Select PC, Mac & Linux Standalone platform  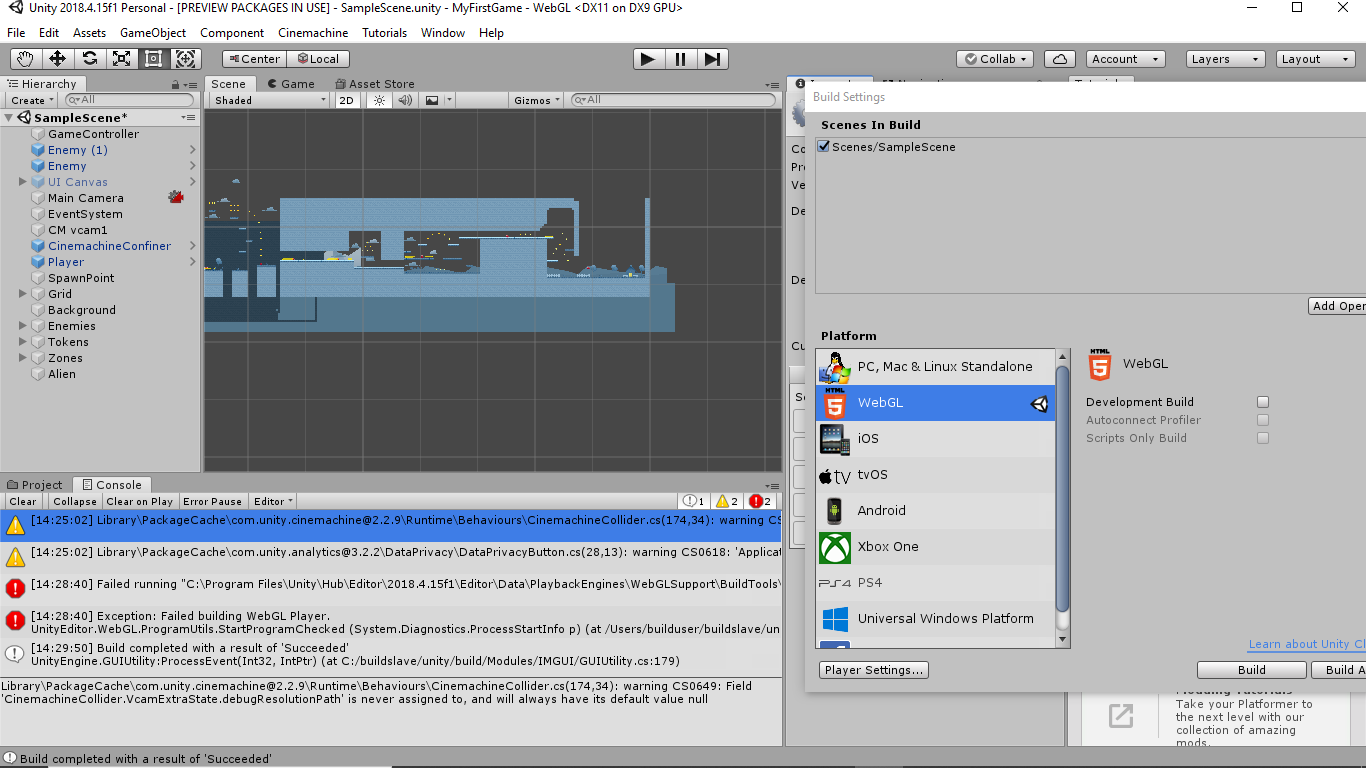click(x=935, y=366)
